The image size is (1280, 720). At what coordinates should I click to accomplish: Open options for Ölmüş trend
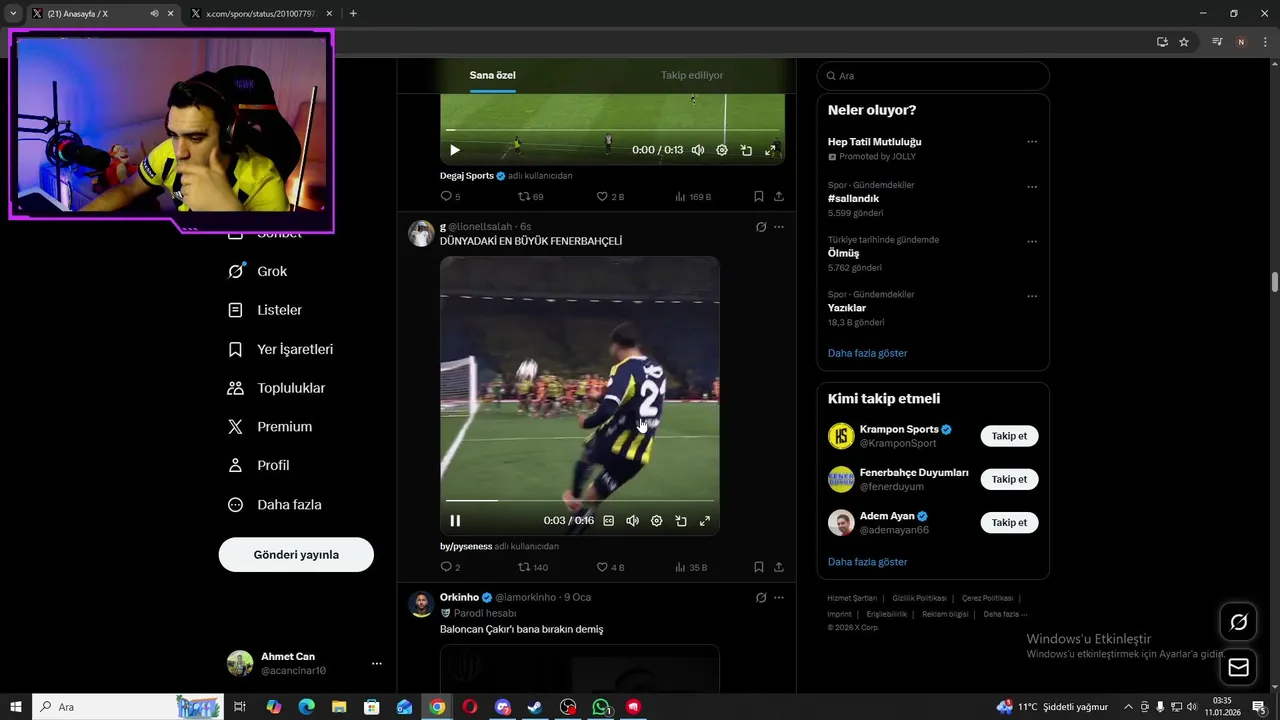click(1032, 242)
